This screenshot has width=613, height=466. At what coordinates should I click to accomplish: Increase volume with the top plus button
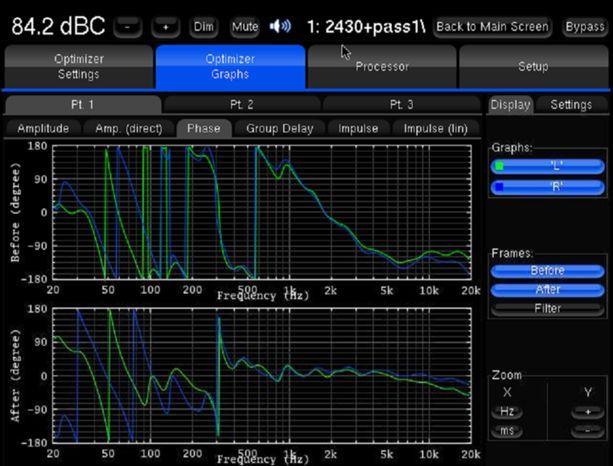165,27
